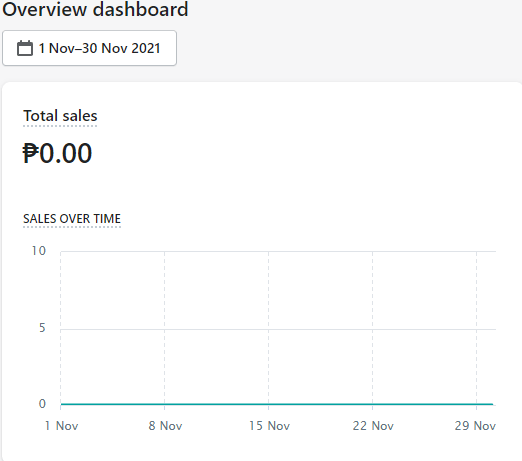This screenshot has width=522, height=461.
Task: Click the y-axis value 0
Action: point(42,404)
